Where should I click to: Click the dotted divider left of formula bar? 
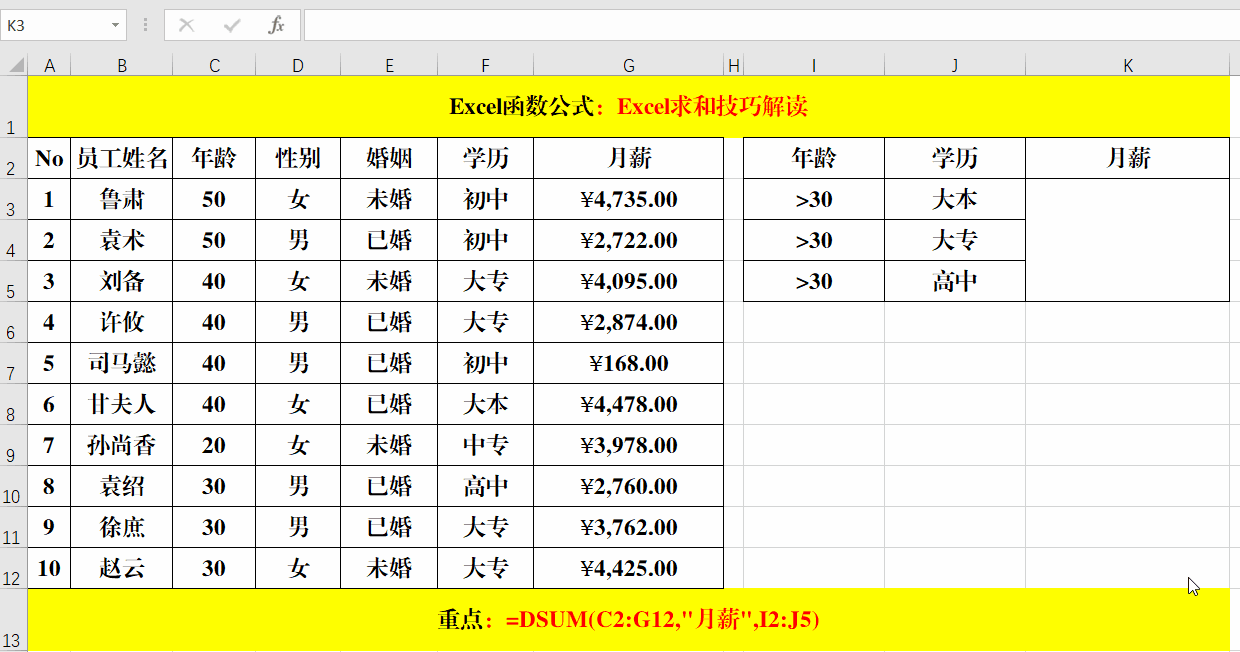click(146, 25)
